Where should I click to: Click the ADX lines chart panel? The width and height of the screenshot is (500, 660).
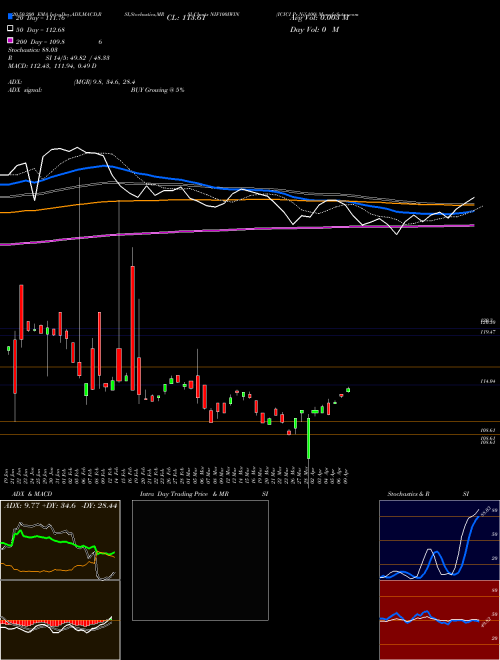[60, 540]
